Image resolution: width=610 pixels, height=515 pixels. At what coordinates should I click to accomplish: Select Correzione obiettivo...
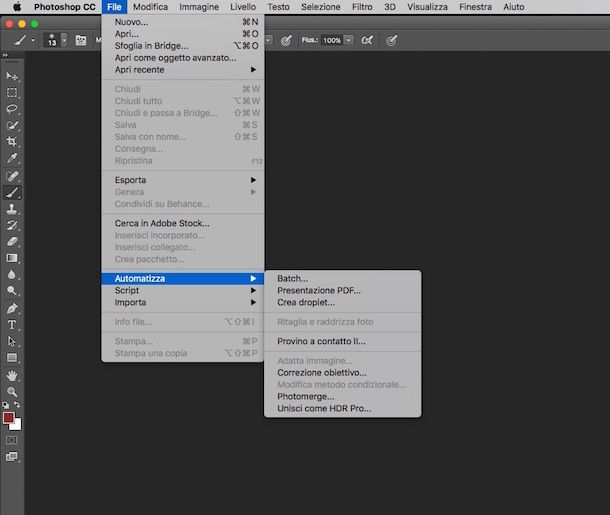pyautogui.click(x=342, y=373)
